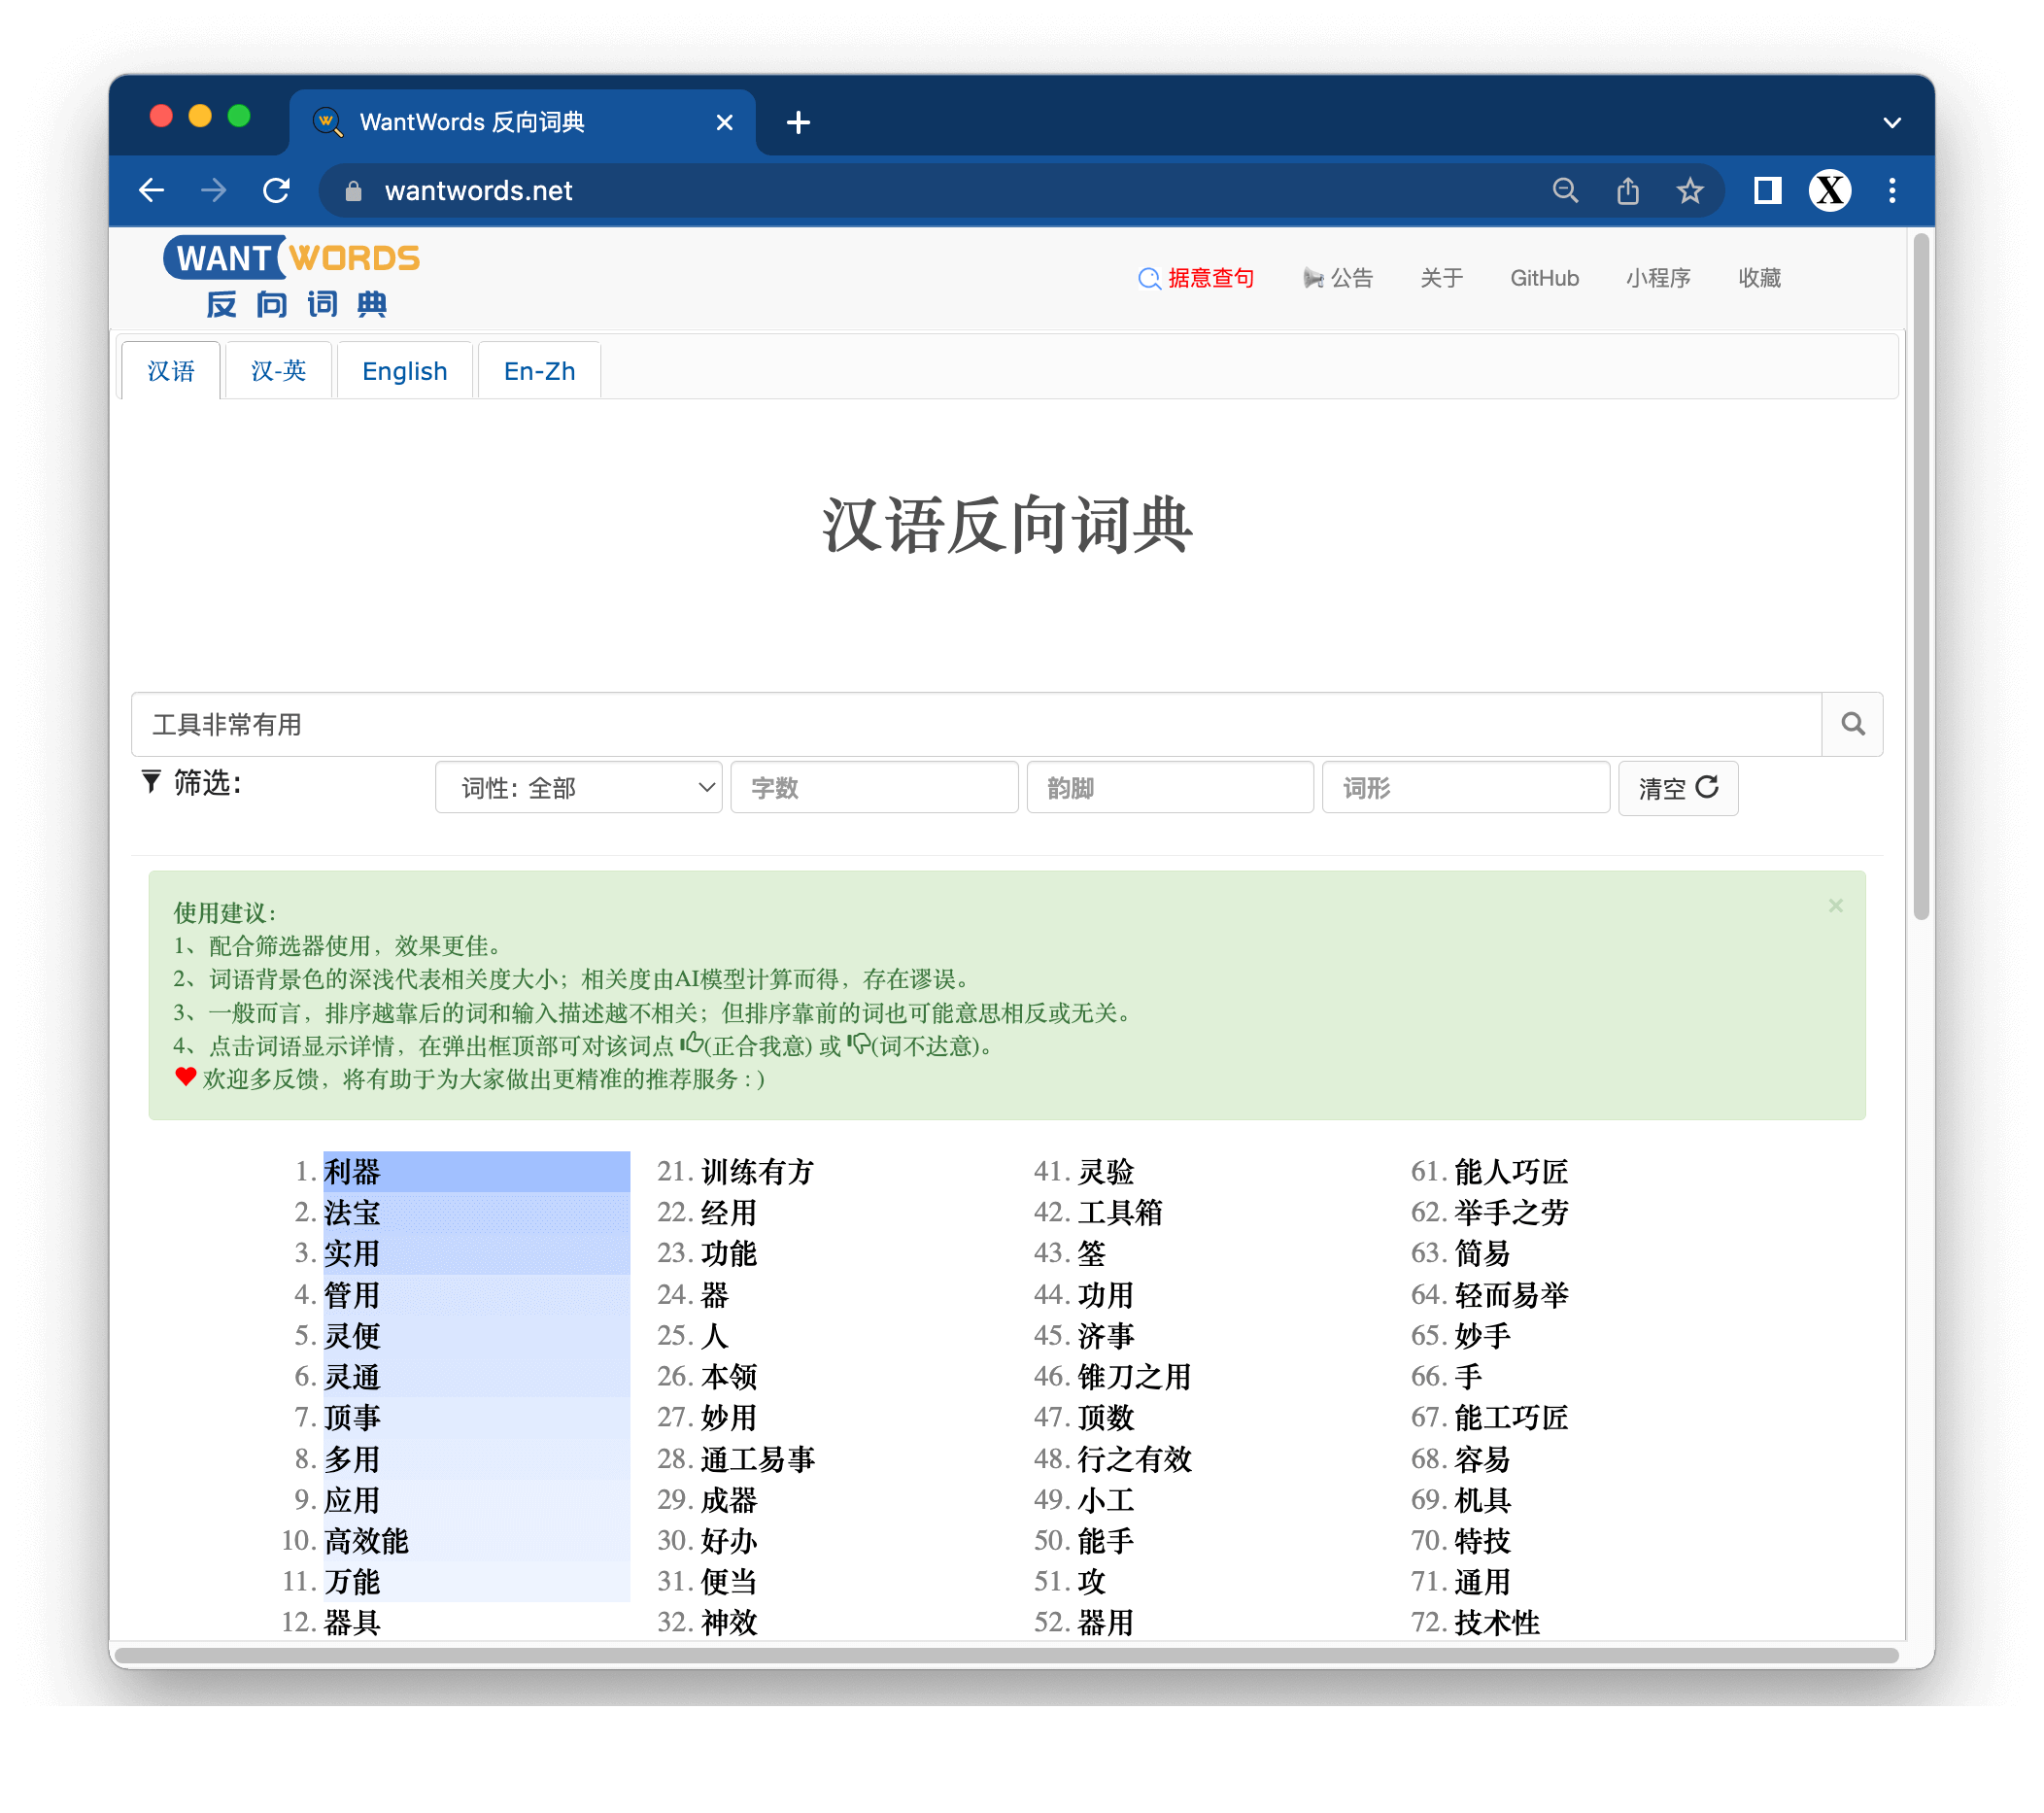Click the WantWords logo
2044x1813 pixels.
pos(292,278)
